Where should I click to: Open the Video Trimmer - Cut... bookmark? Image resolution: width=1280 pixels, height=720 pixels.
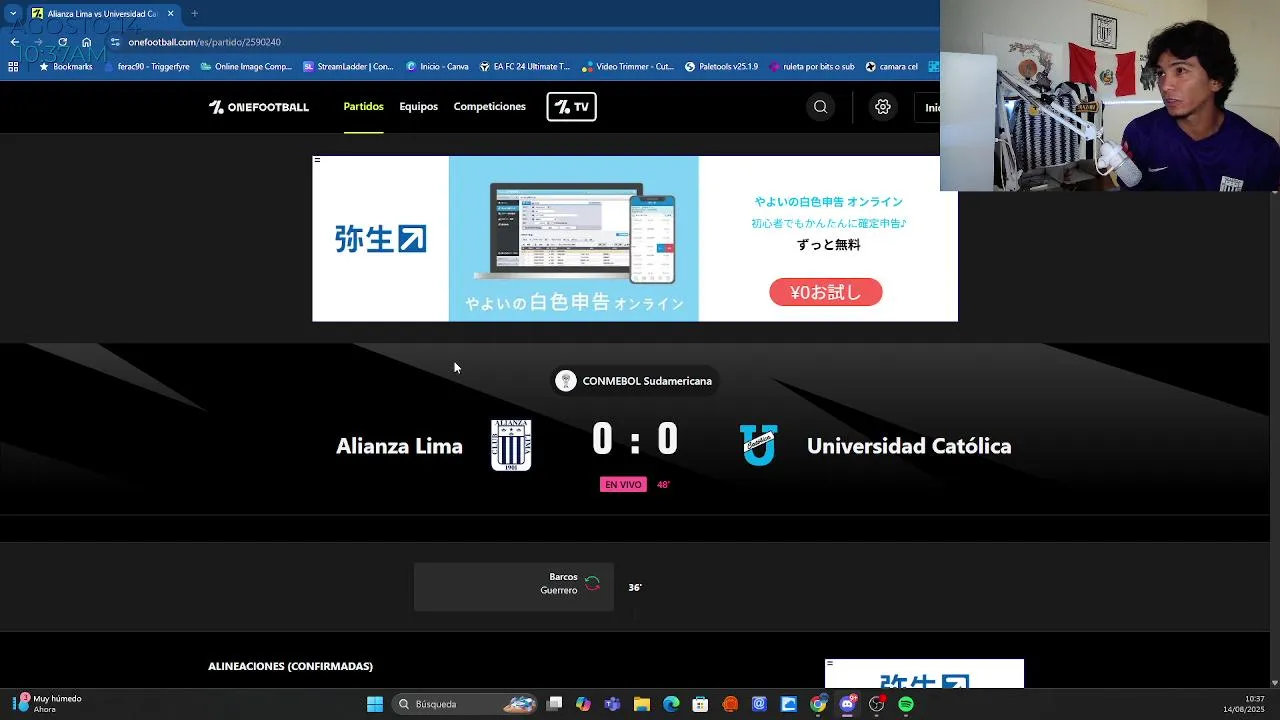pyautogui.click(x=628, y=67)
